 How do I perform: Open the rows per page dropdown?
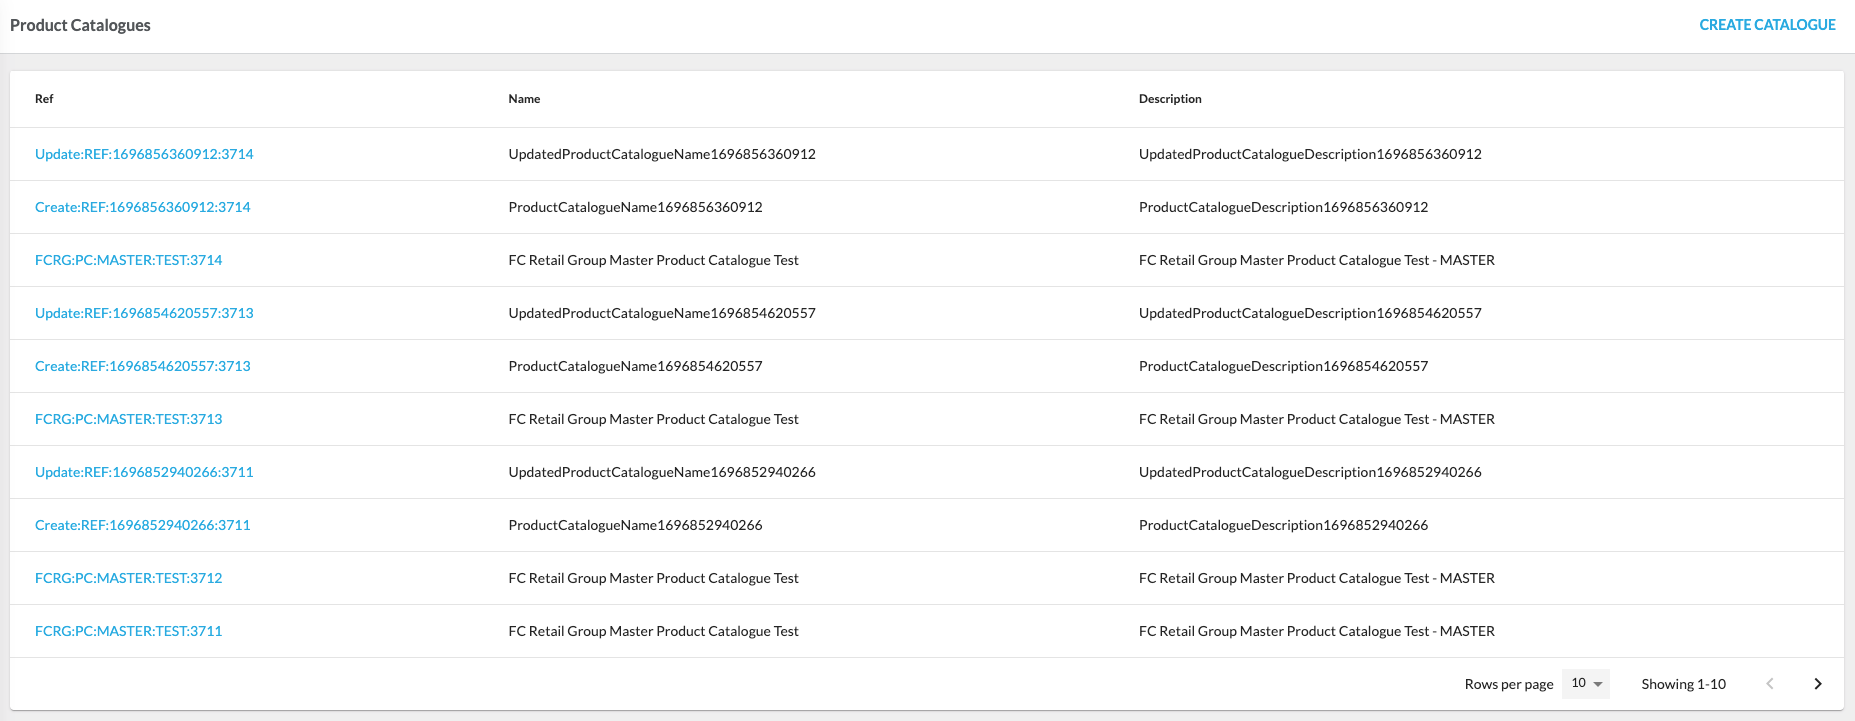pos(1586,684)
